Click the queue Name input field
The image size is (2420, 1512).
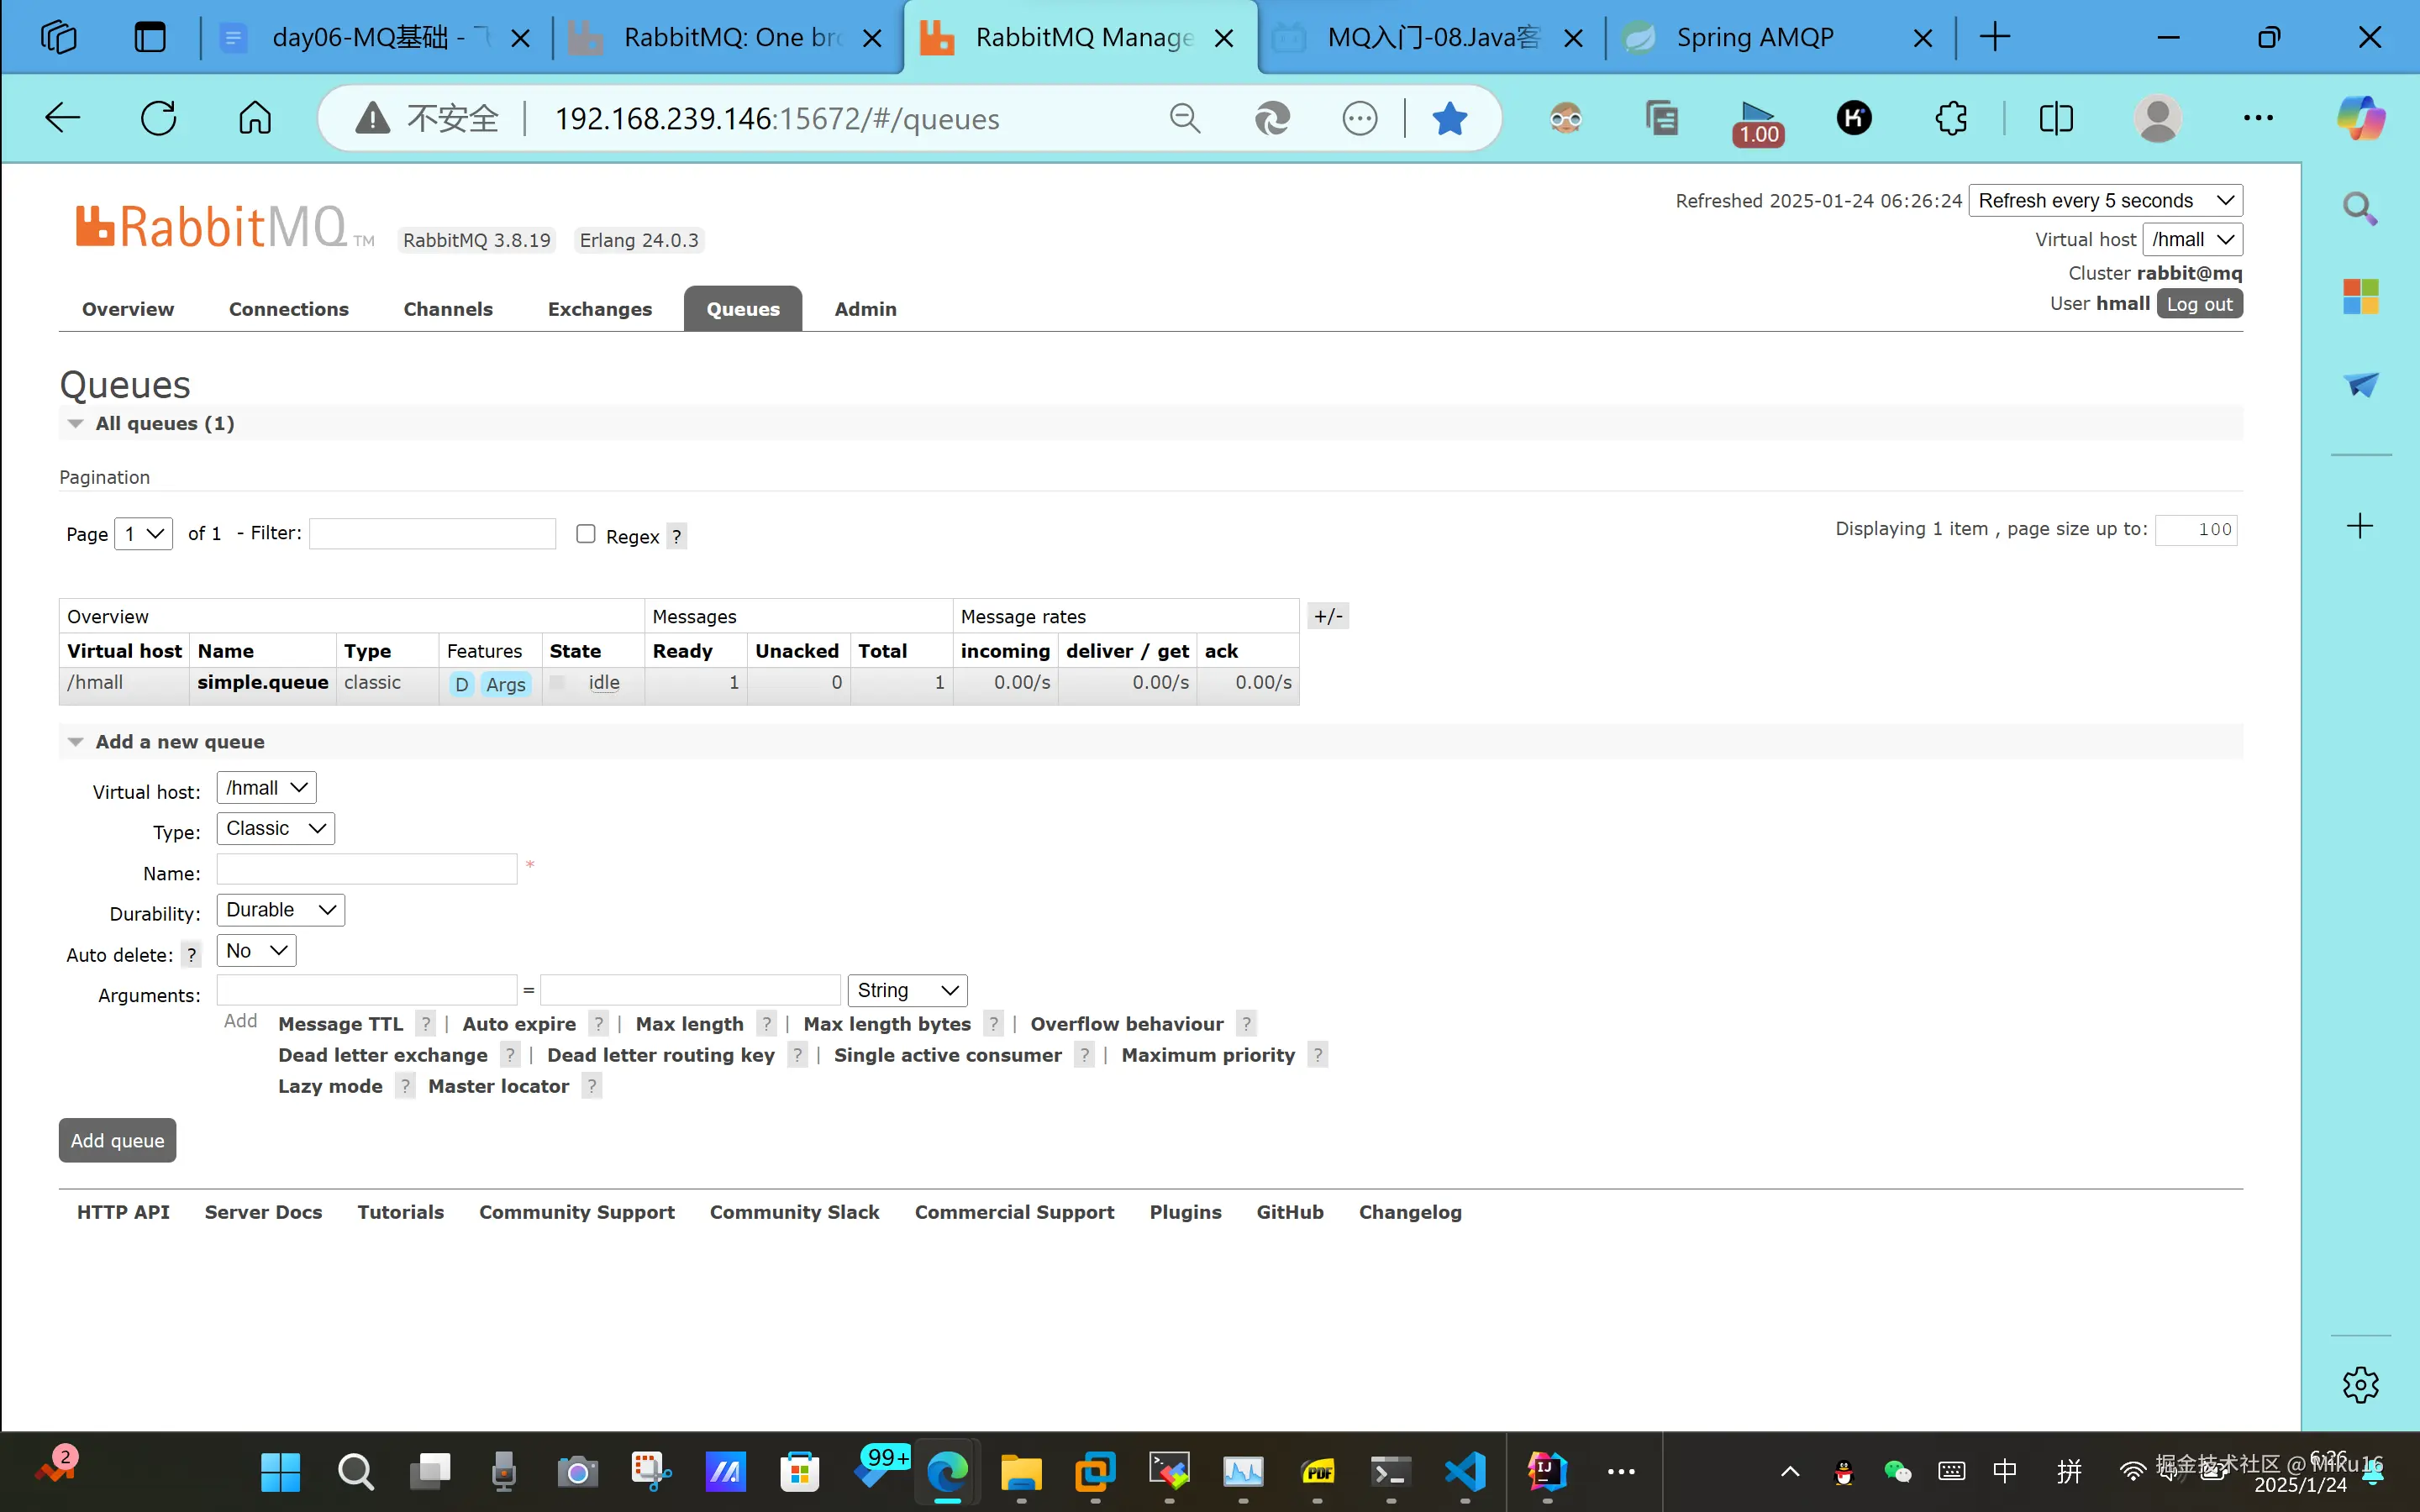click(366, 869)
